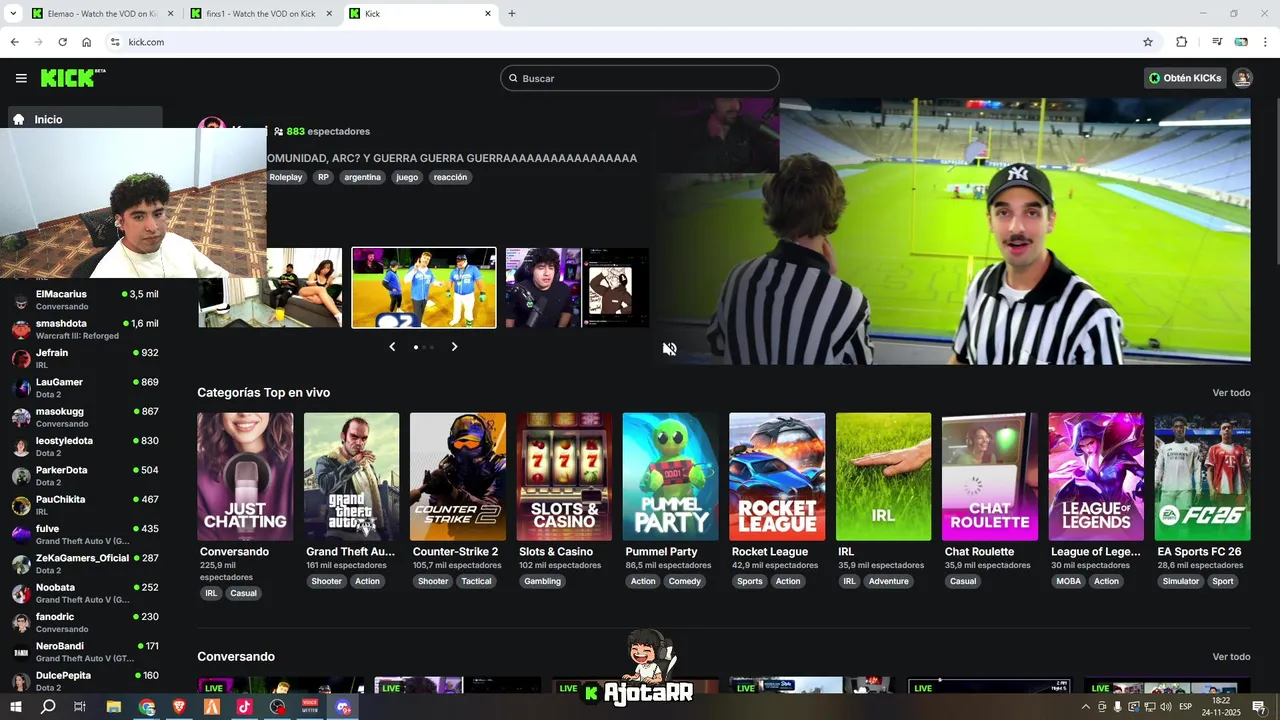The image size is (1280, 720).
Task: Select Inicio in the sidebar
Action: coord(85,119)
